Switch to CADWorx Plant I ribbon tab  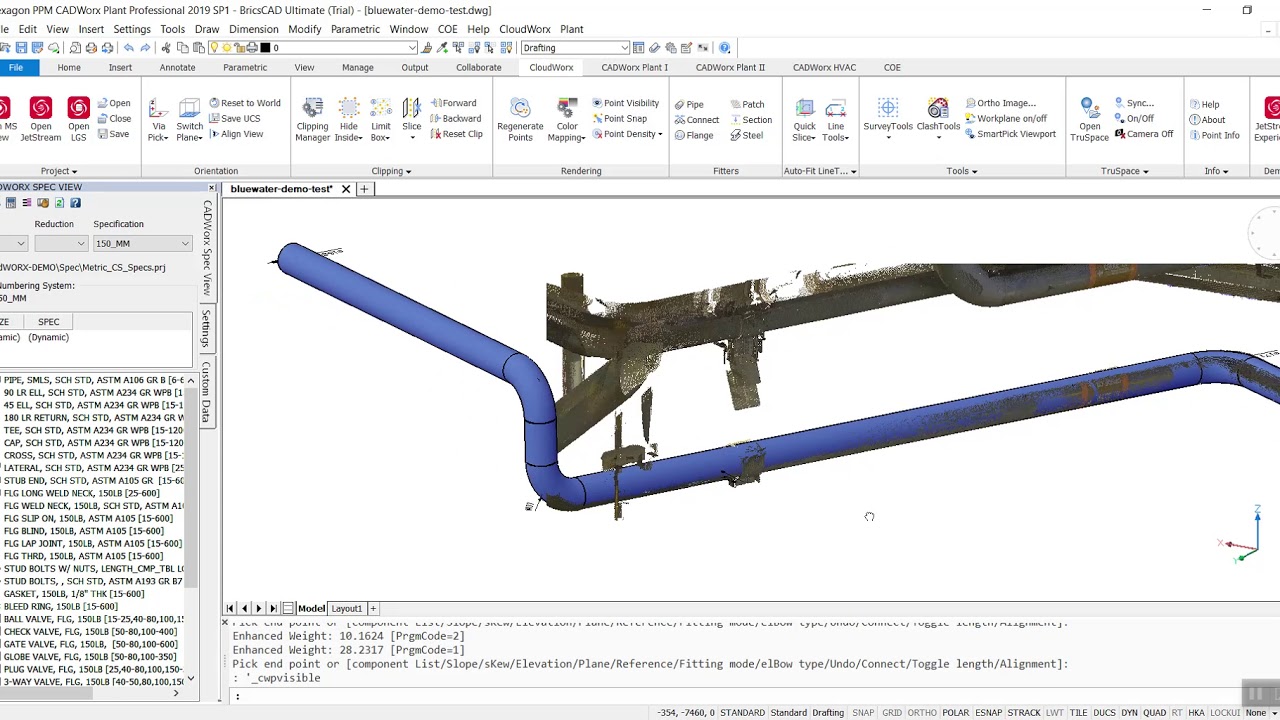click(634, 67)
